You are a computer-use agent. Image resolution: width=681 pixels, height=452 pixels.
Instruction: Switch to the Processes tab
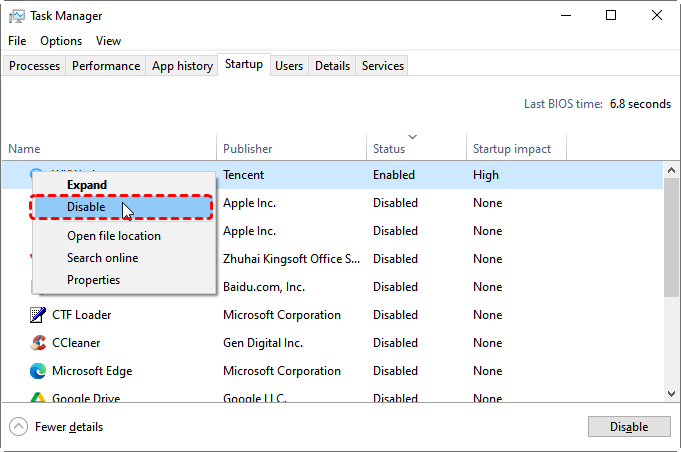tap(35, 66)
